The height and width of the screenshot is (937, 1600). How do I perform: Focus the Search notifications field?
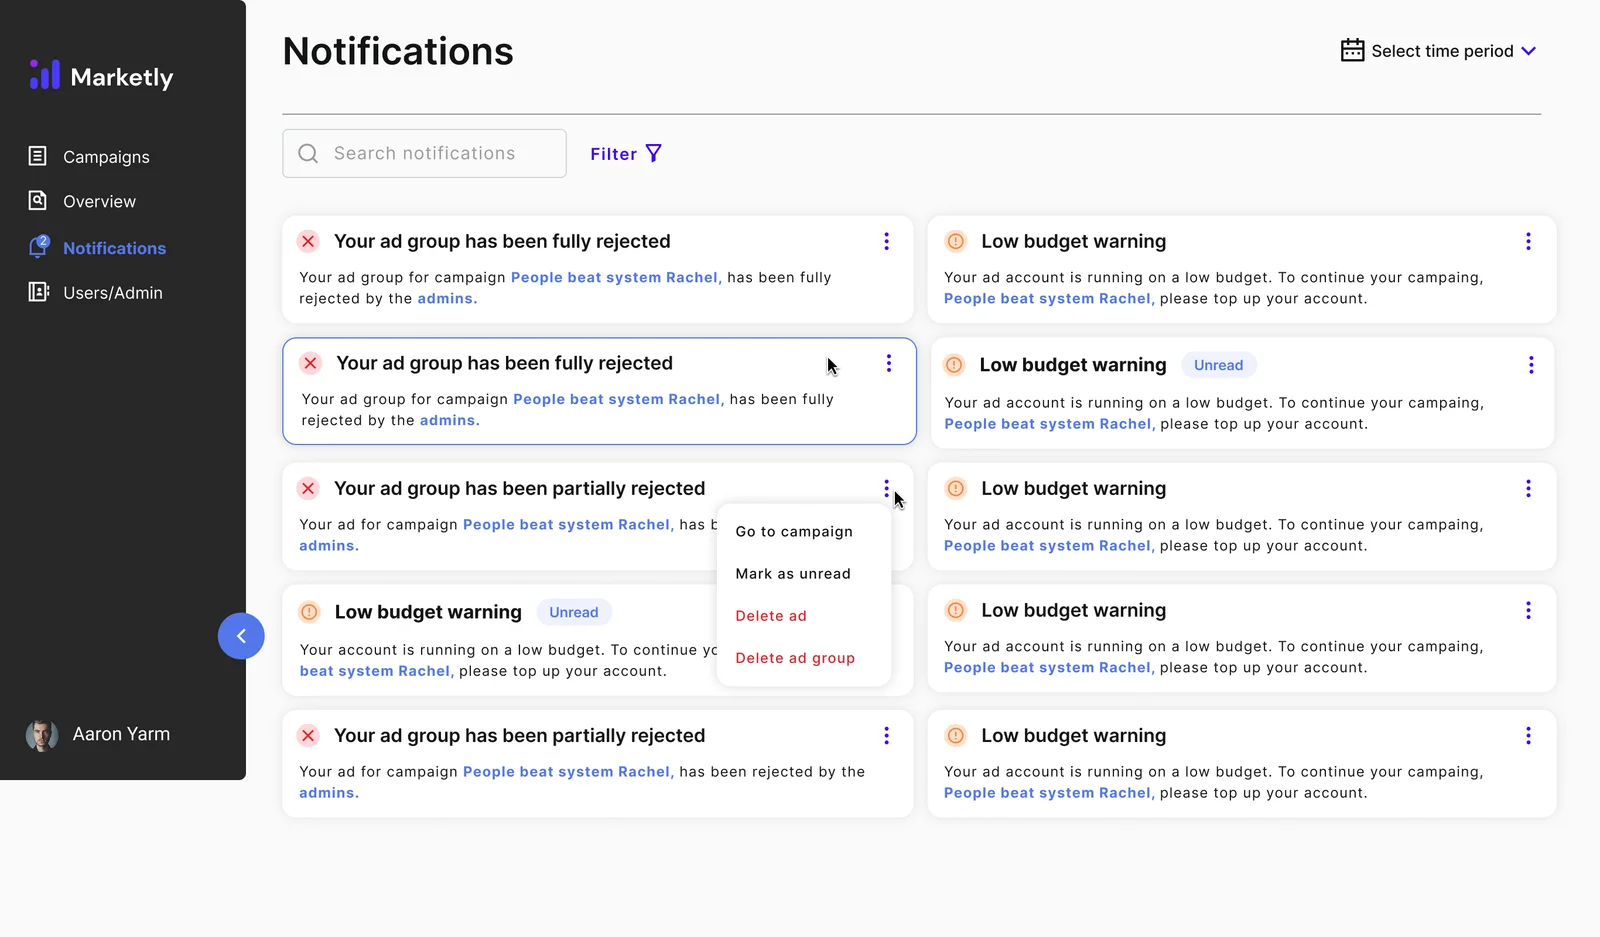click(424, 153)
